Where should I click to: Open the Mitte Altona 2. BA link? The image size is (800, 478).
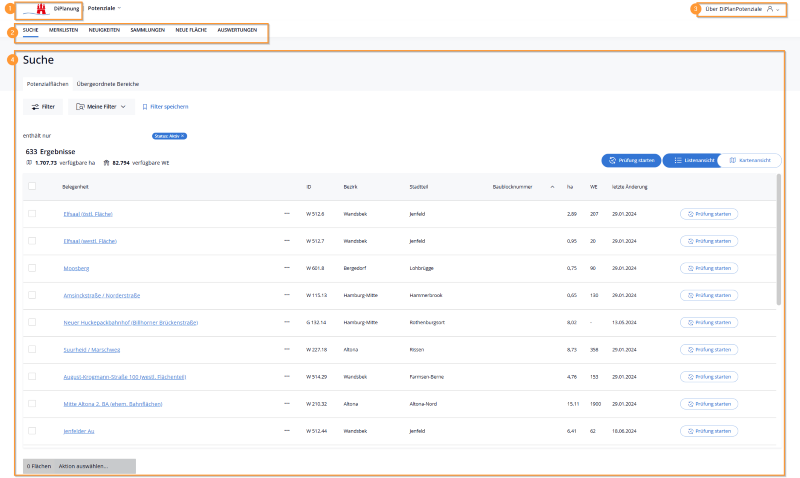[112, 403]
